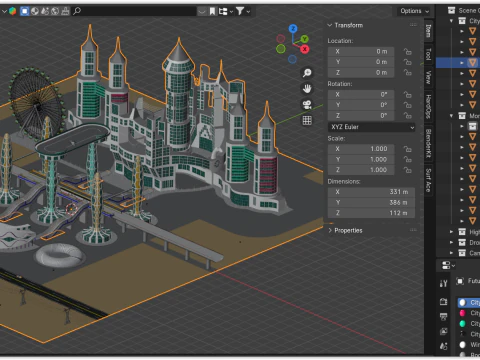Open the categories hierarchy icon
480x360 pixels.
[x=223, y=11]
